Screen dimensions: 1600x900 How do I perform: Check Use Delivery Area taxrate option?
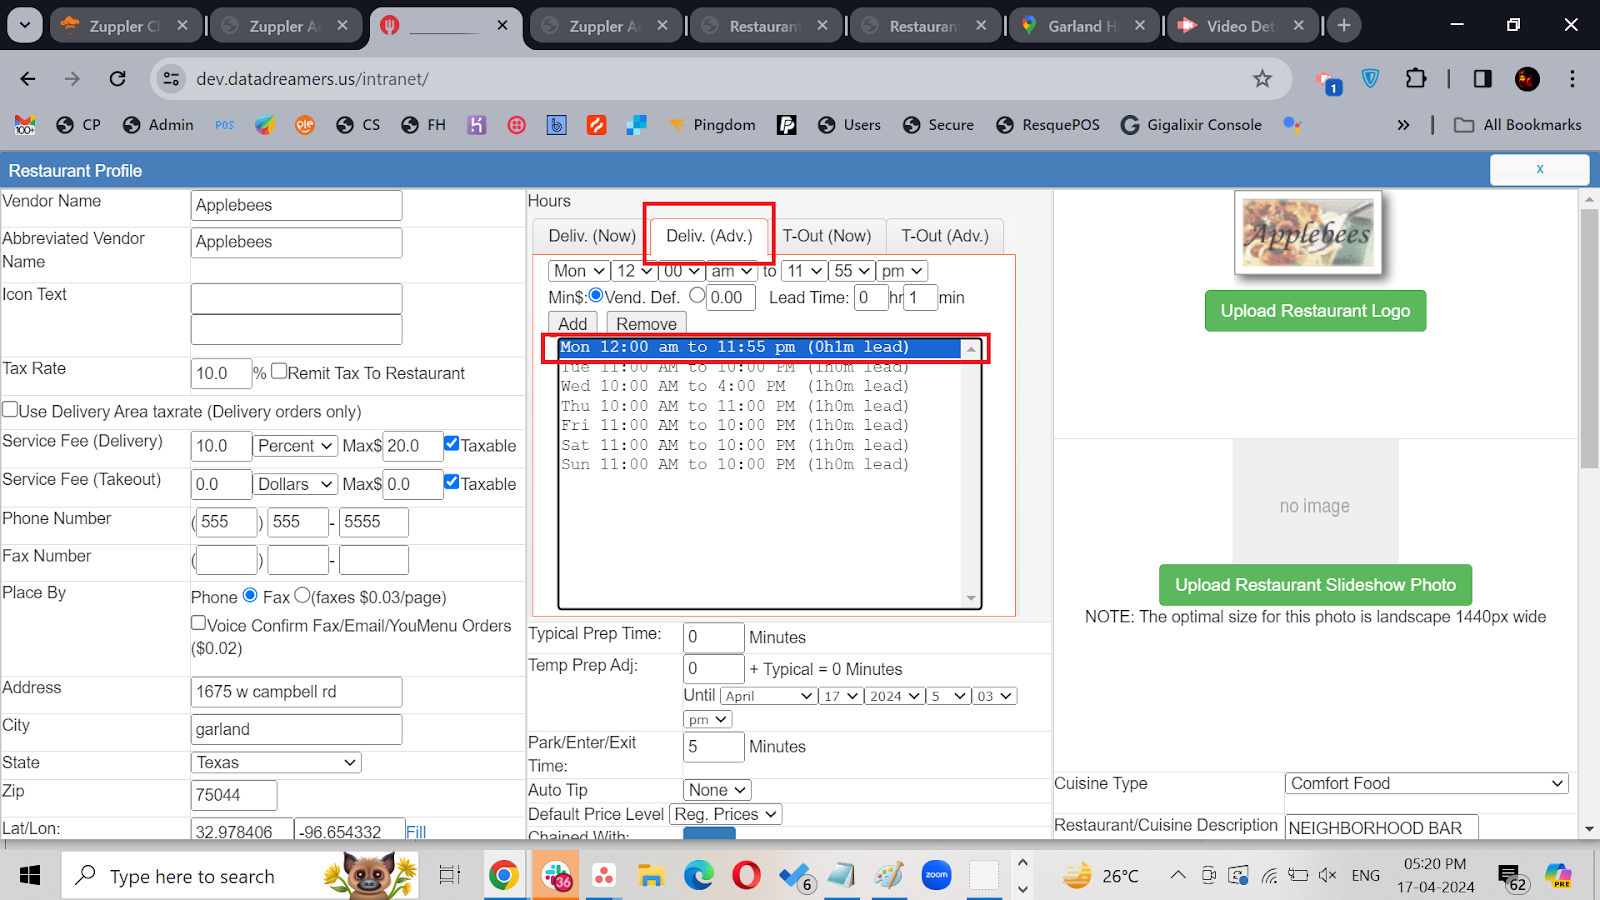[x=10, y=409]
